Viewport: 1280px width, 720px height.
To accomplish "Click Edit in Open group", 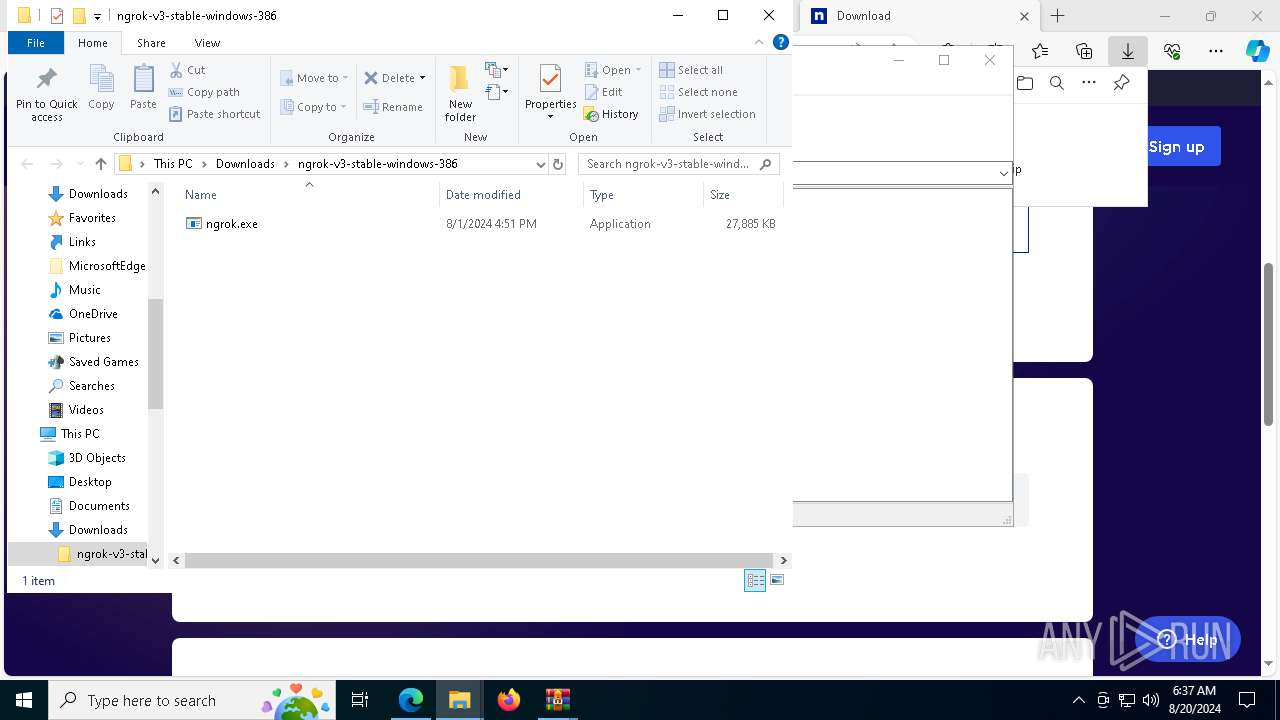I will (604, 92).
